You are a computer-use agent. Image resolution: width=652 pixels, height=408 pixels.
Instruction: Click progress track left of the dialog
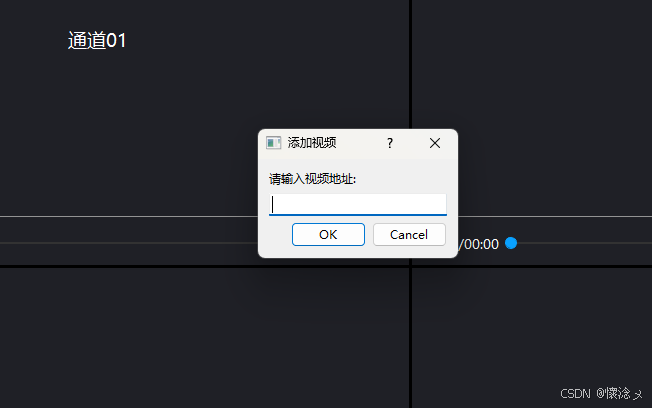pyautogui.click(x=129, y=243)
